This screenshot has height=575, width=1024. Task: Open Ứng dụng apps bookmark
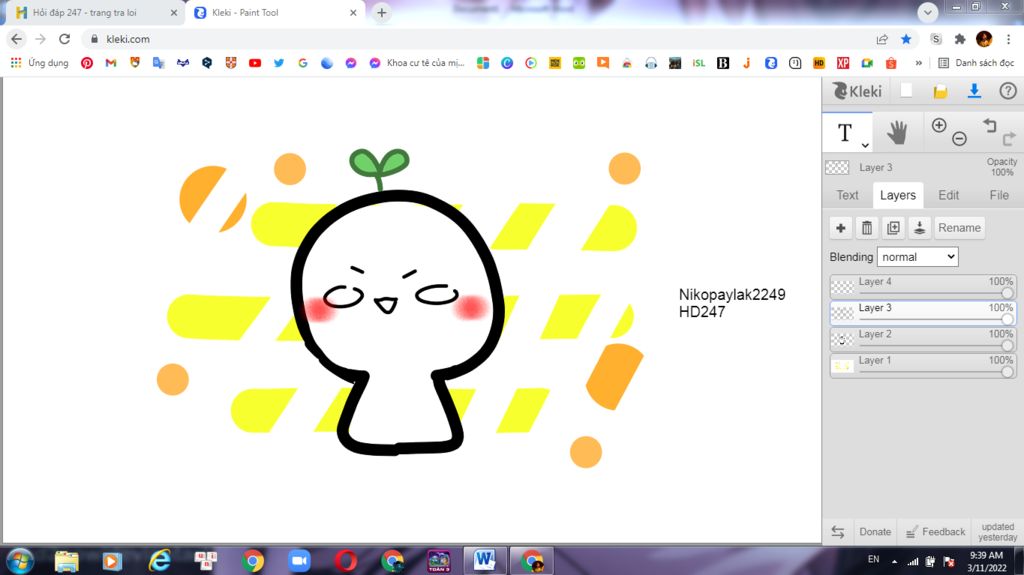[39, 63]
